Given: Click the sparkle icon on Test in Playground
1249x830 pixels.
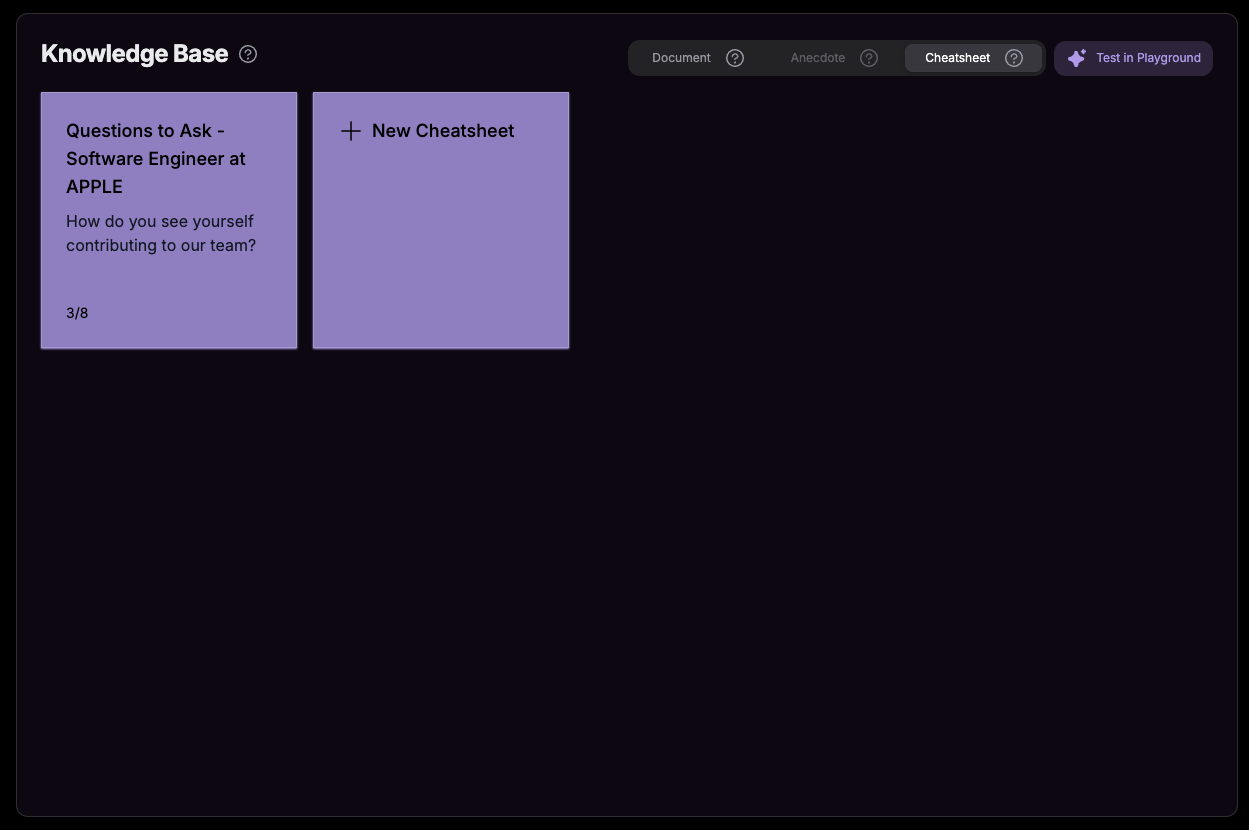Looking at the screenshot, I should tap(1077, 58).
